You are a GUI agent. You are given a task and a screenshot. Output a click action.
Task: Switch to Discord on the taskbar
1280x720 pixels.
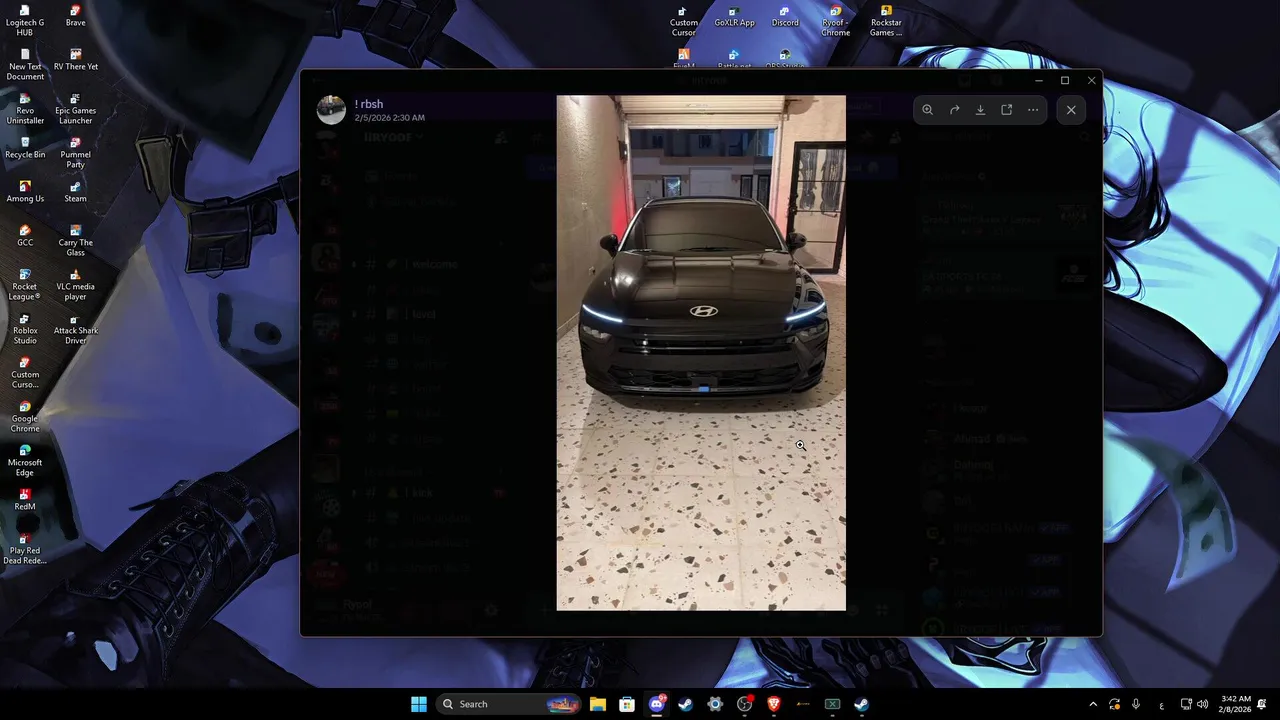pyautogui.click(x=657, y=704)
